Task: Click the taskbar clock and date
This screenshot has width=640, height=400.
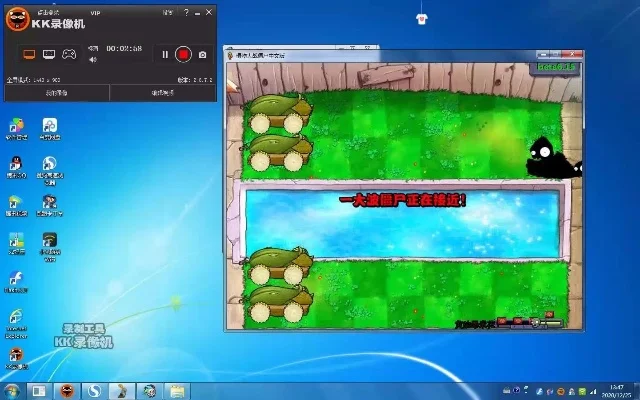Action: point(617,391)
